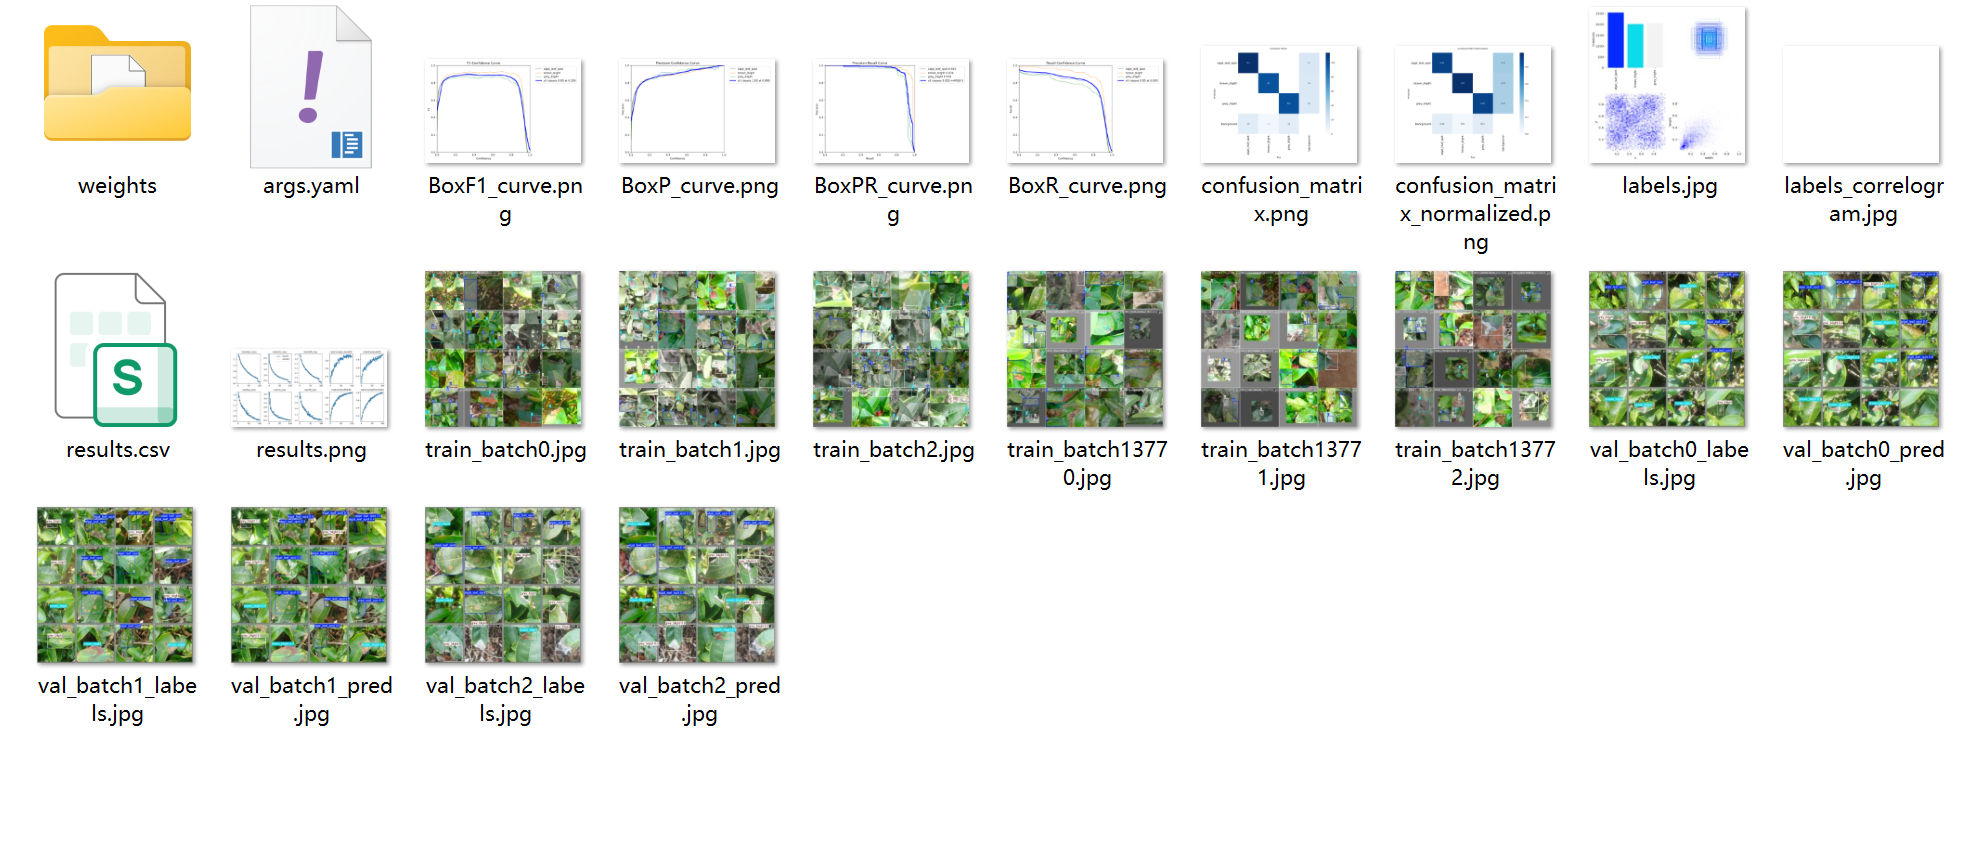
Task: Click the 'labels_correlogram.jpg' file name text
Action: pos(1863,200)
